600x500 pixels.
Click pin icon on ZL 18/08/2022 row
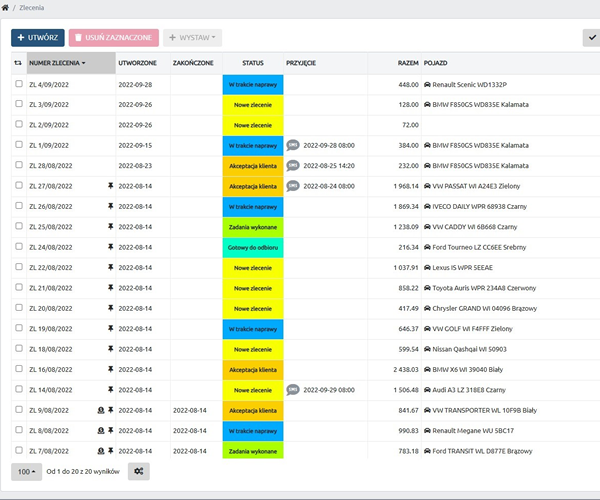click(x=111, y=349)
